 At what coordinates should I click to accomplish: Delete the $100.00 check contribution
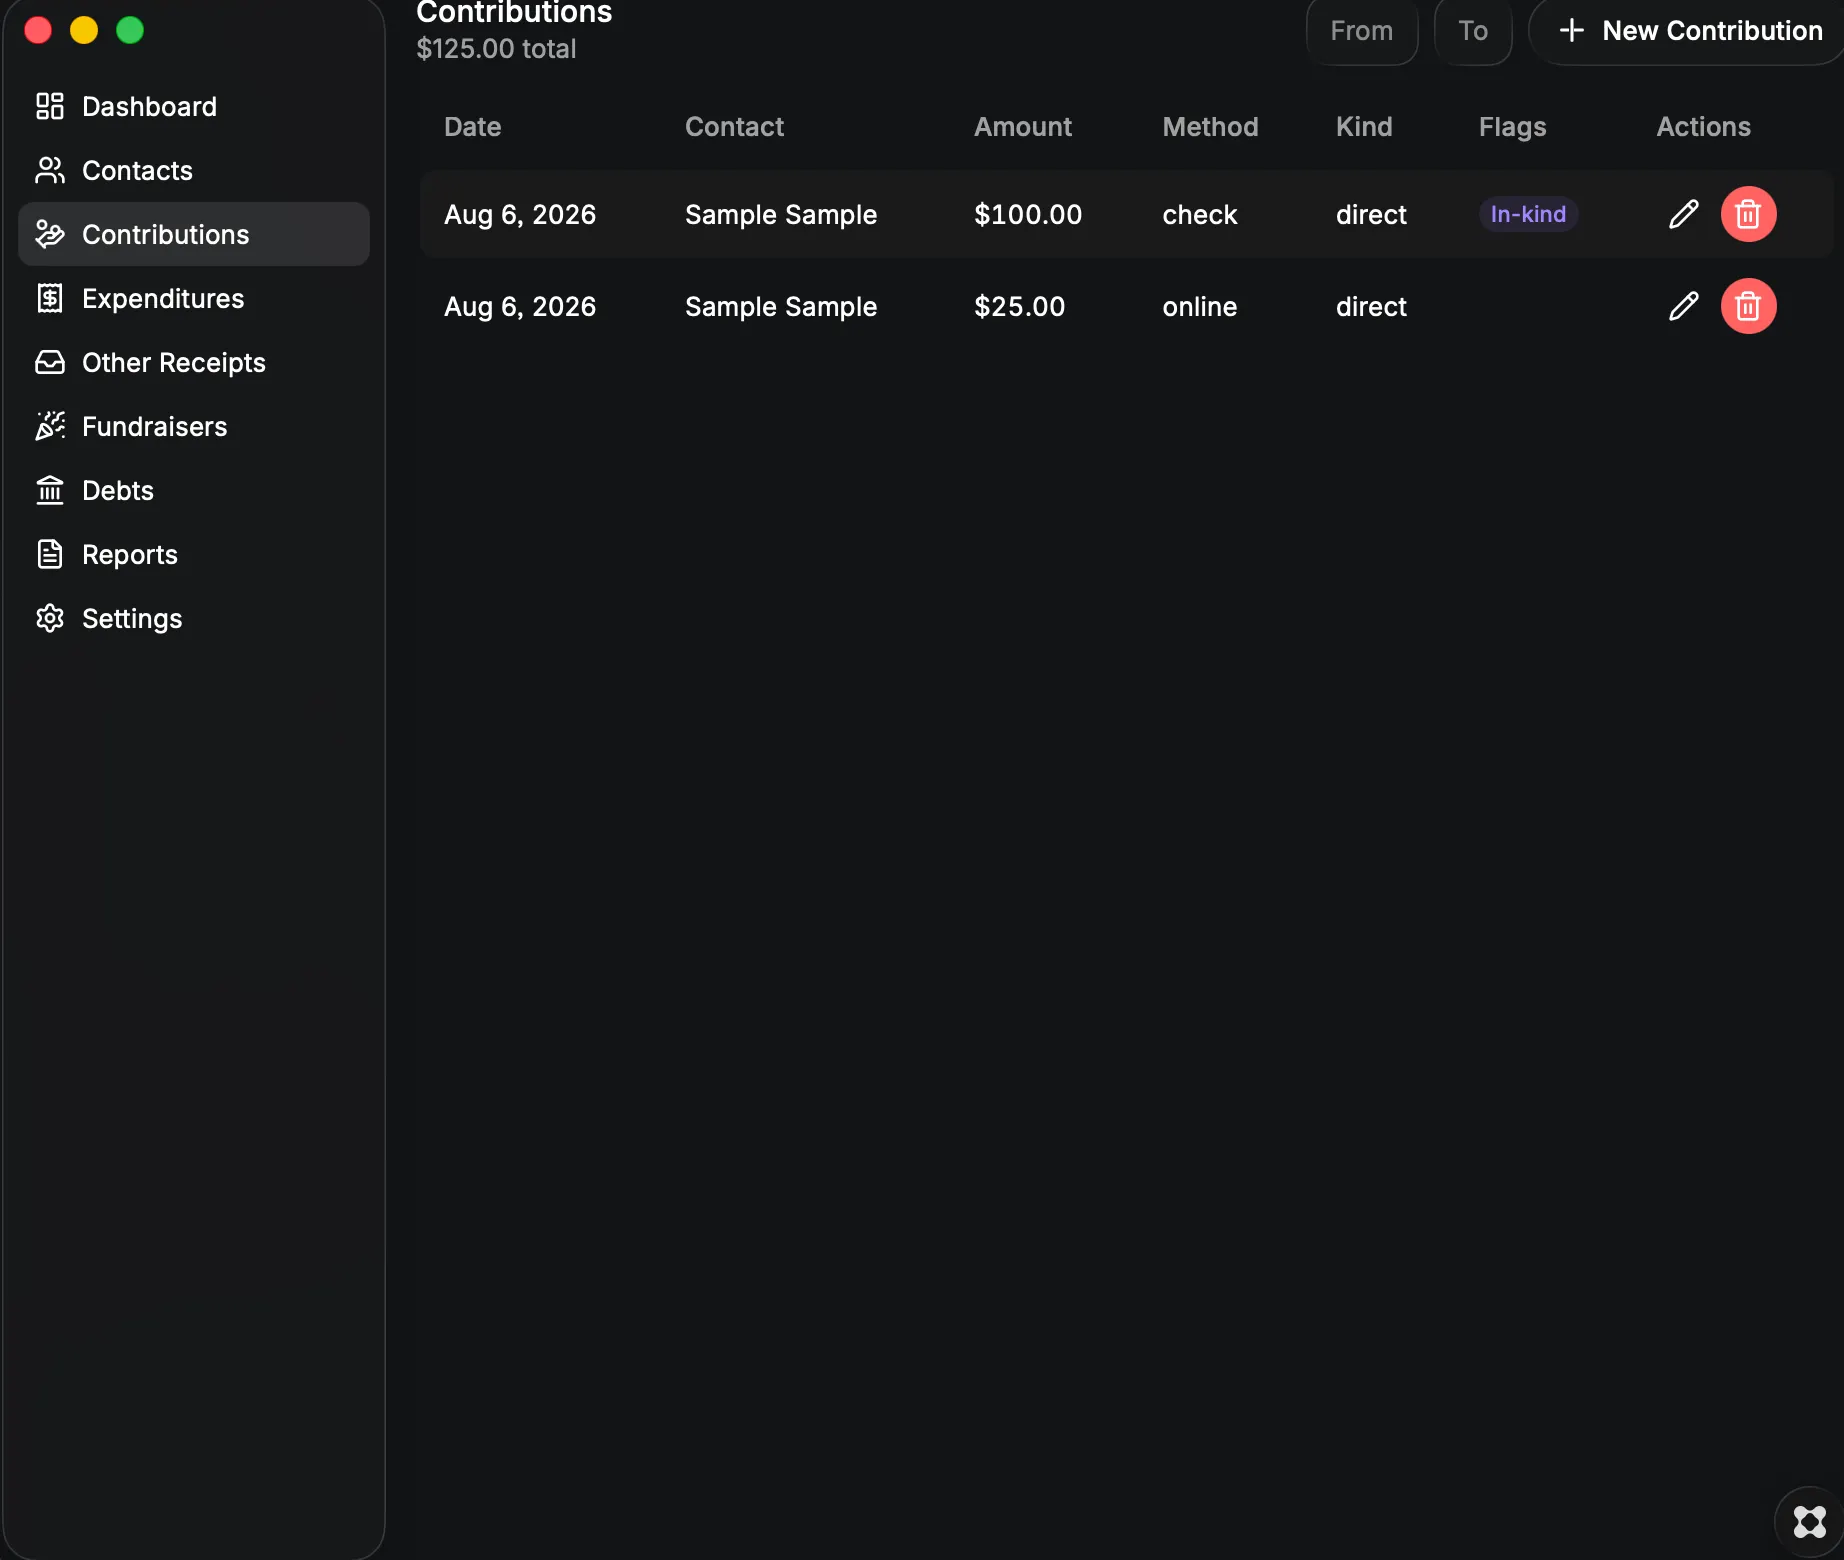click(1748, 214)
